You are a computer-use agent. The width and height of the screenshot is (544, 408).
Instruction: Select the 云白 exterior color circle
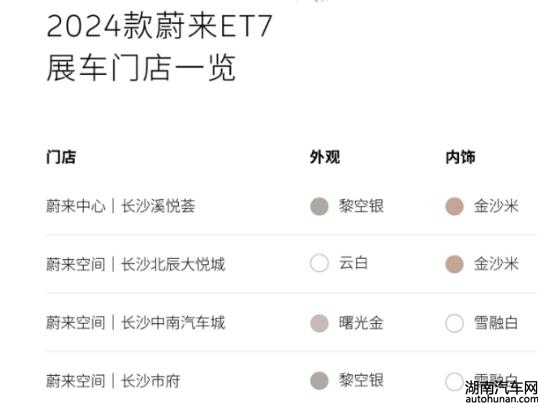(x=319, y=263)
